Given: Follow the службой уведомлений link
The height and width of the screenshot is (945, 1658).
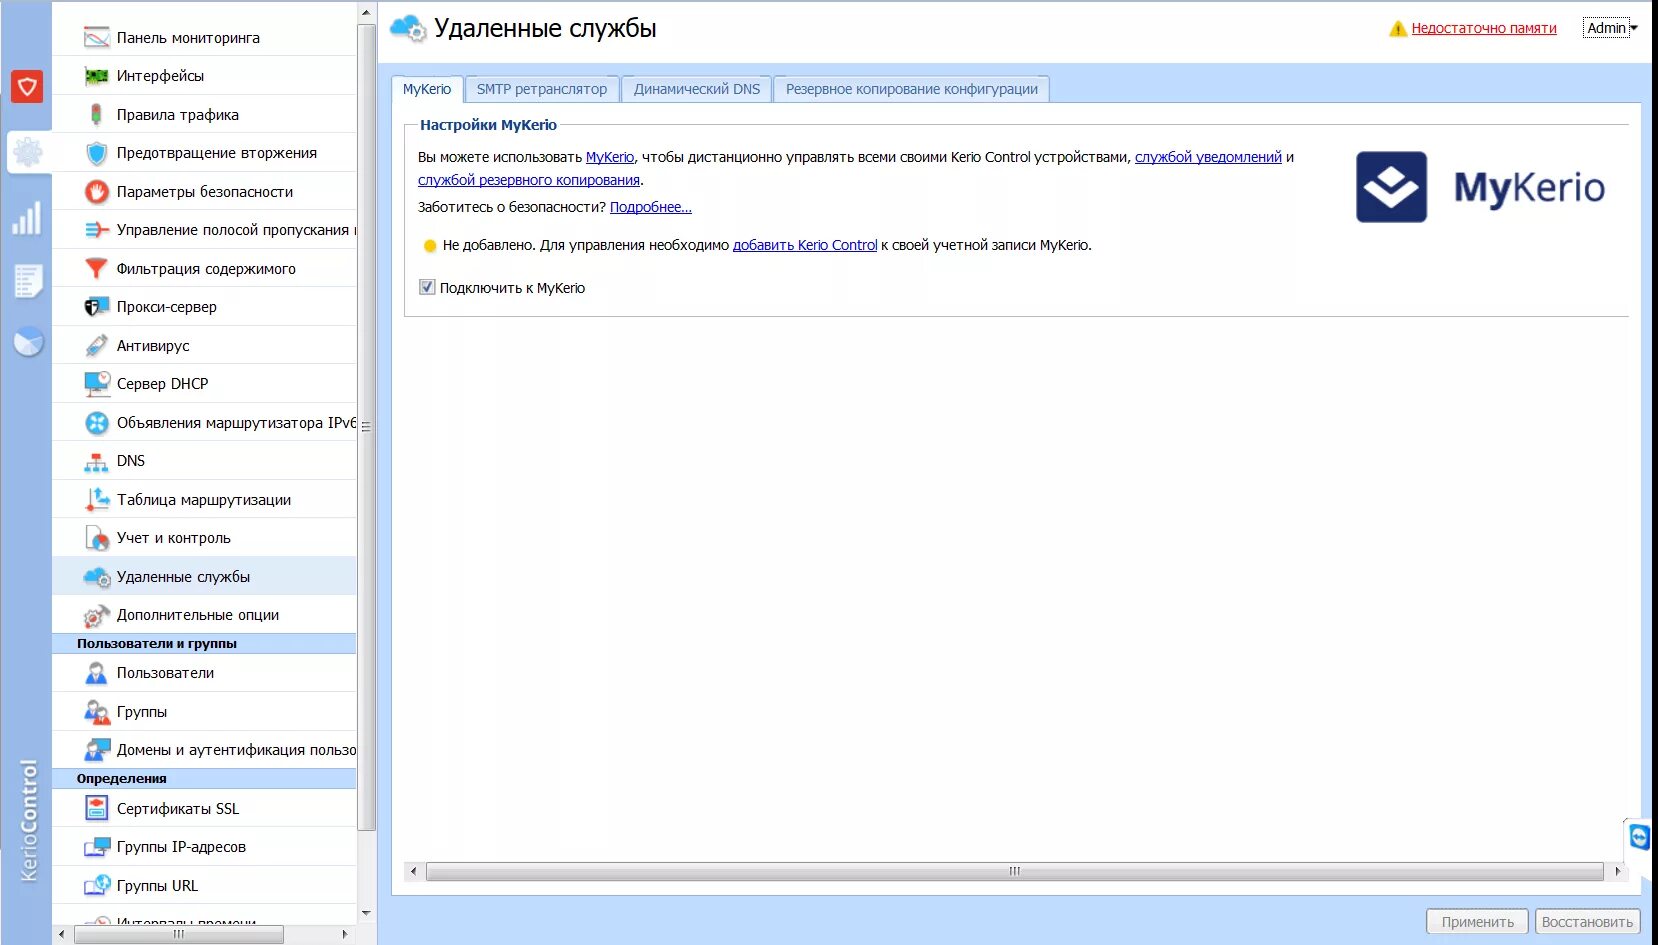Looking at the screenshot, I should tap(1208, 157).
